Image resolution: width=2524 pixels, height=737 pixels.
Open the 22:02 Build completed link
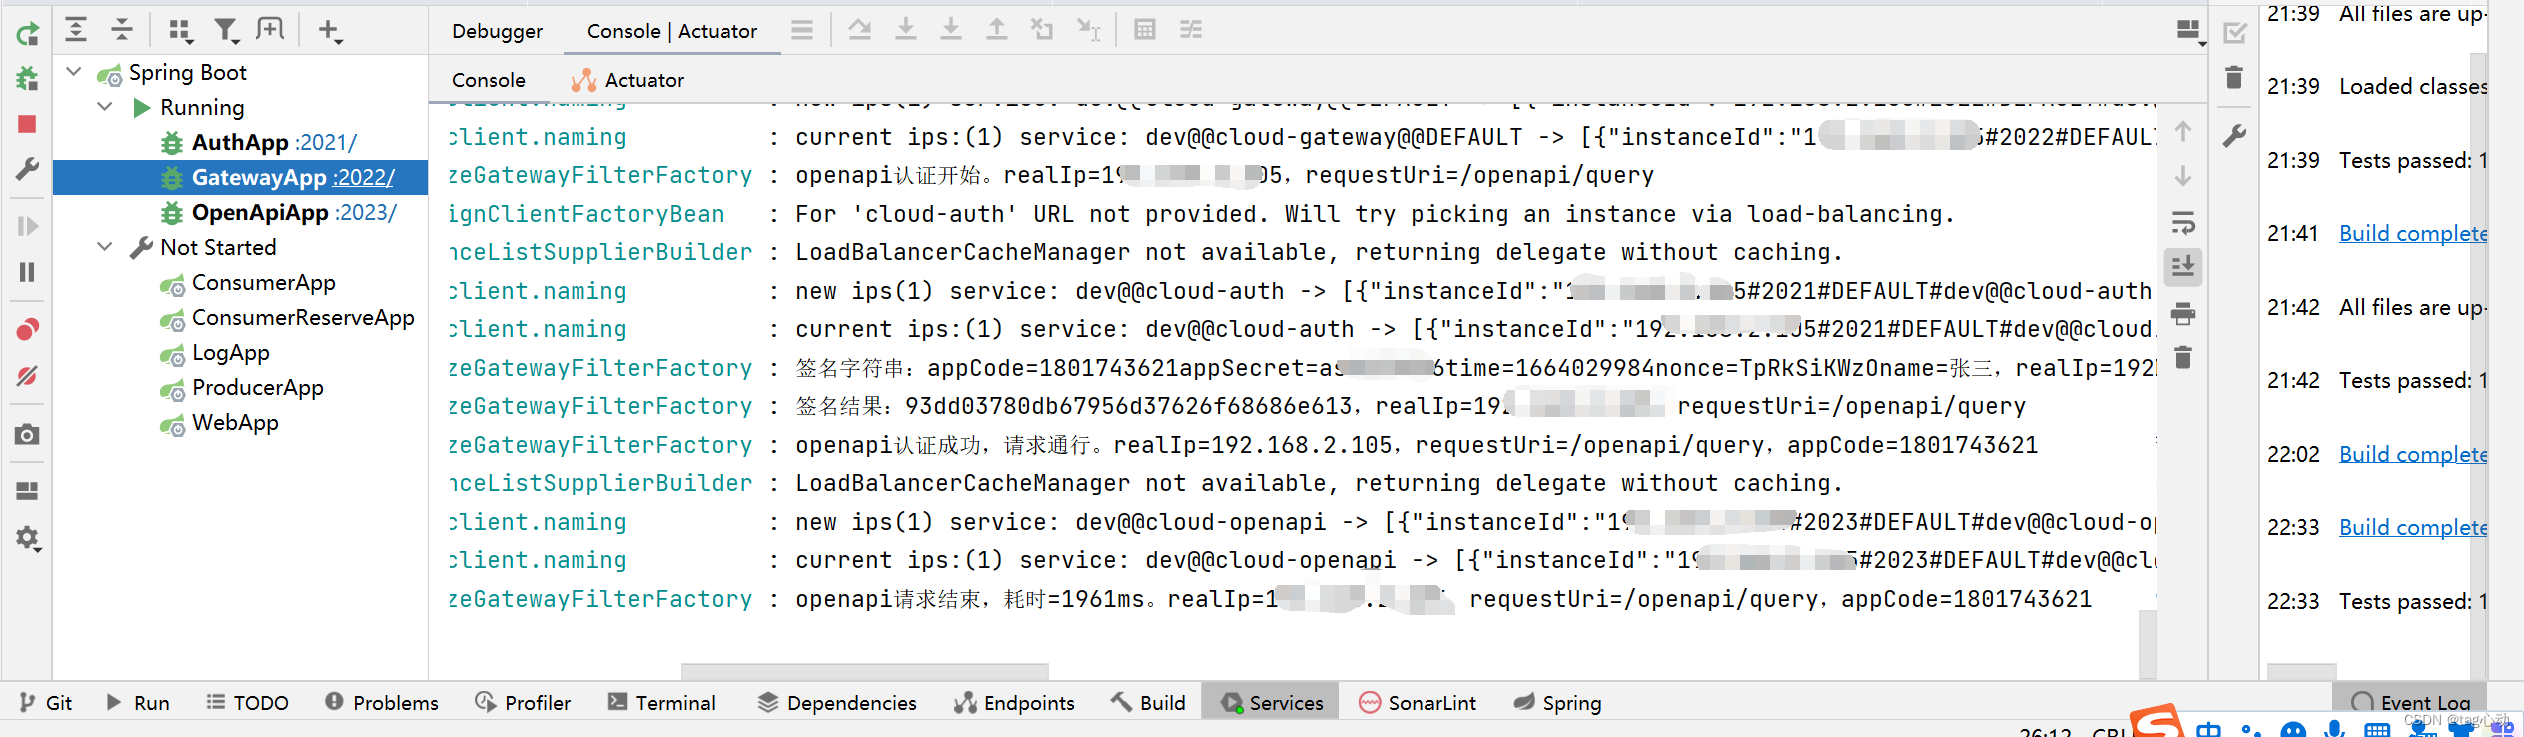pyautogui.click(x=2412, y=454)
